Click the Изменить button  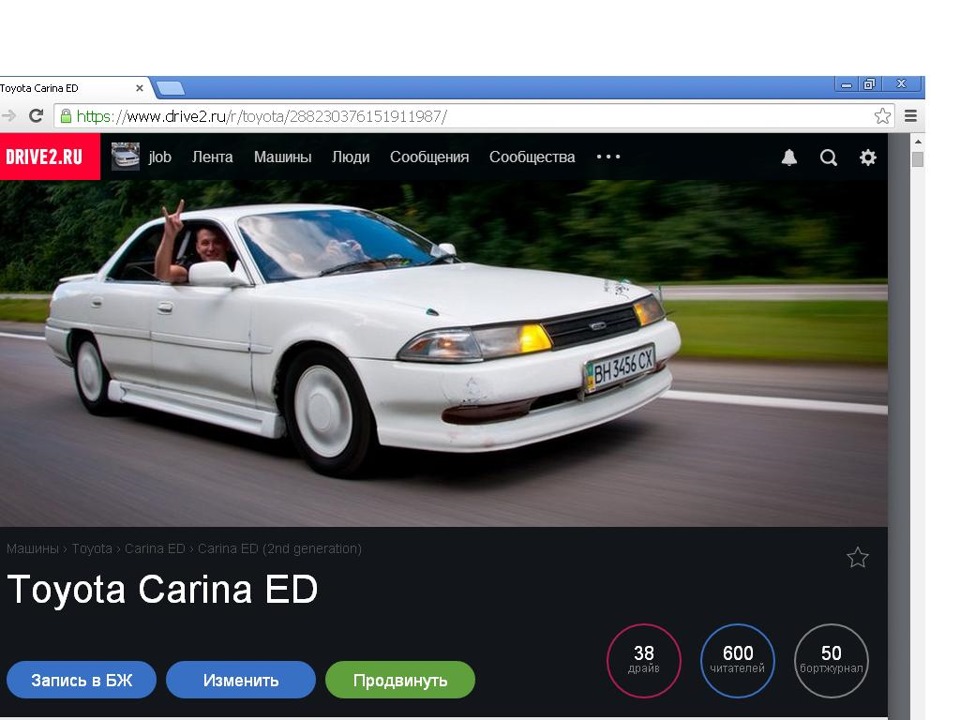(241, 680)
